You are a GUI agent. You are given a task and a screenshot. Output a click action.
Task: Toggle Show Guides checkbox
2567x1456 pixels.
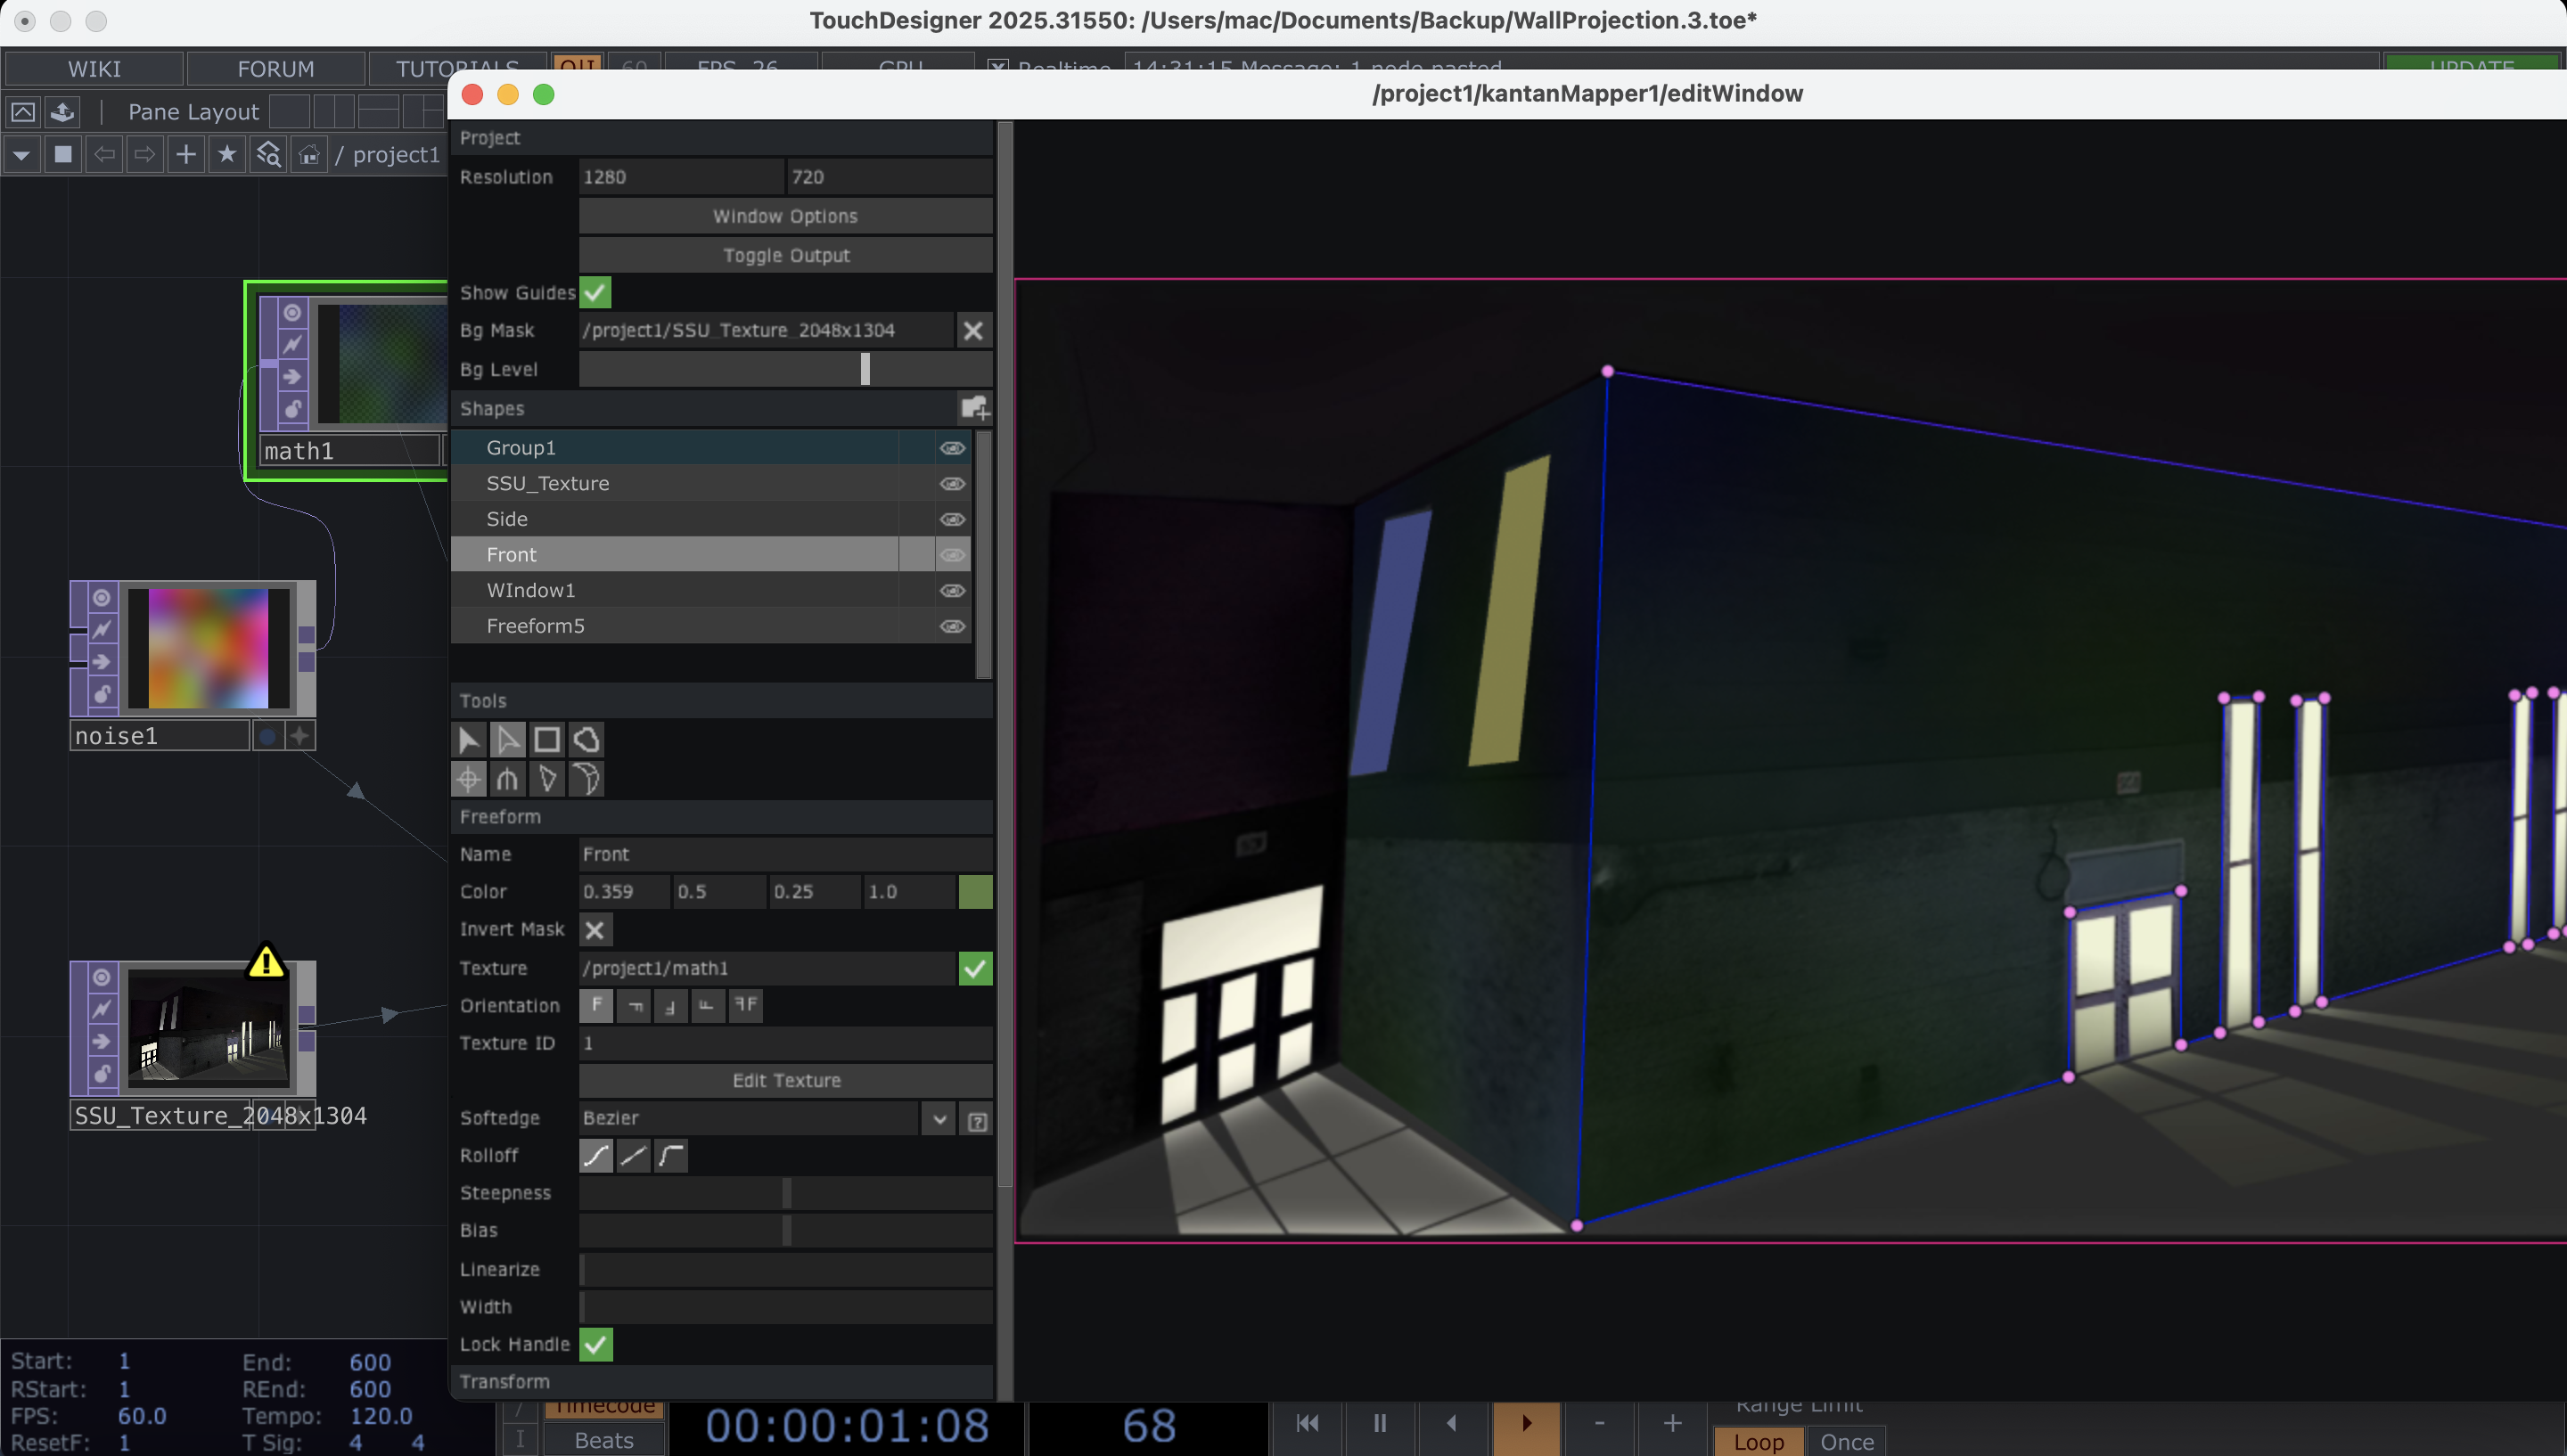[x=595, y=292]
